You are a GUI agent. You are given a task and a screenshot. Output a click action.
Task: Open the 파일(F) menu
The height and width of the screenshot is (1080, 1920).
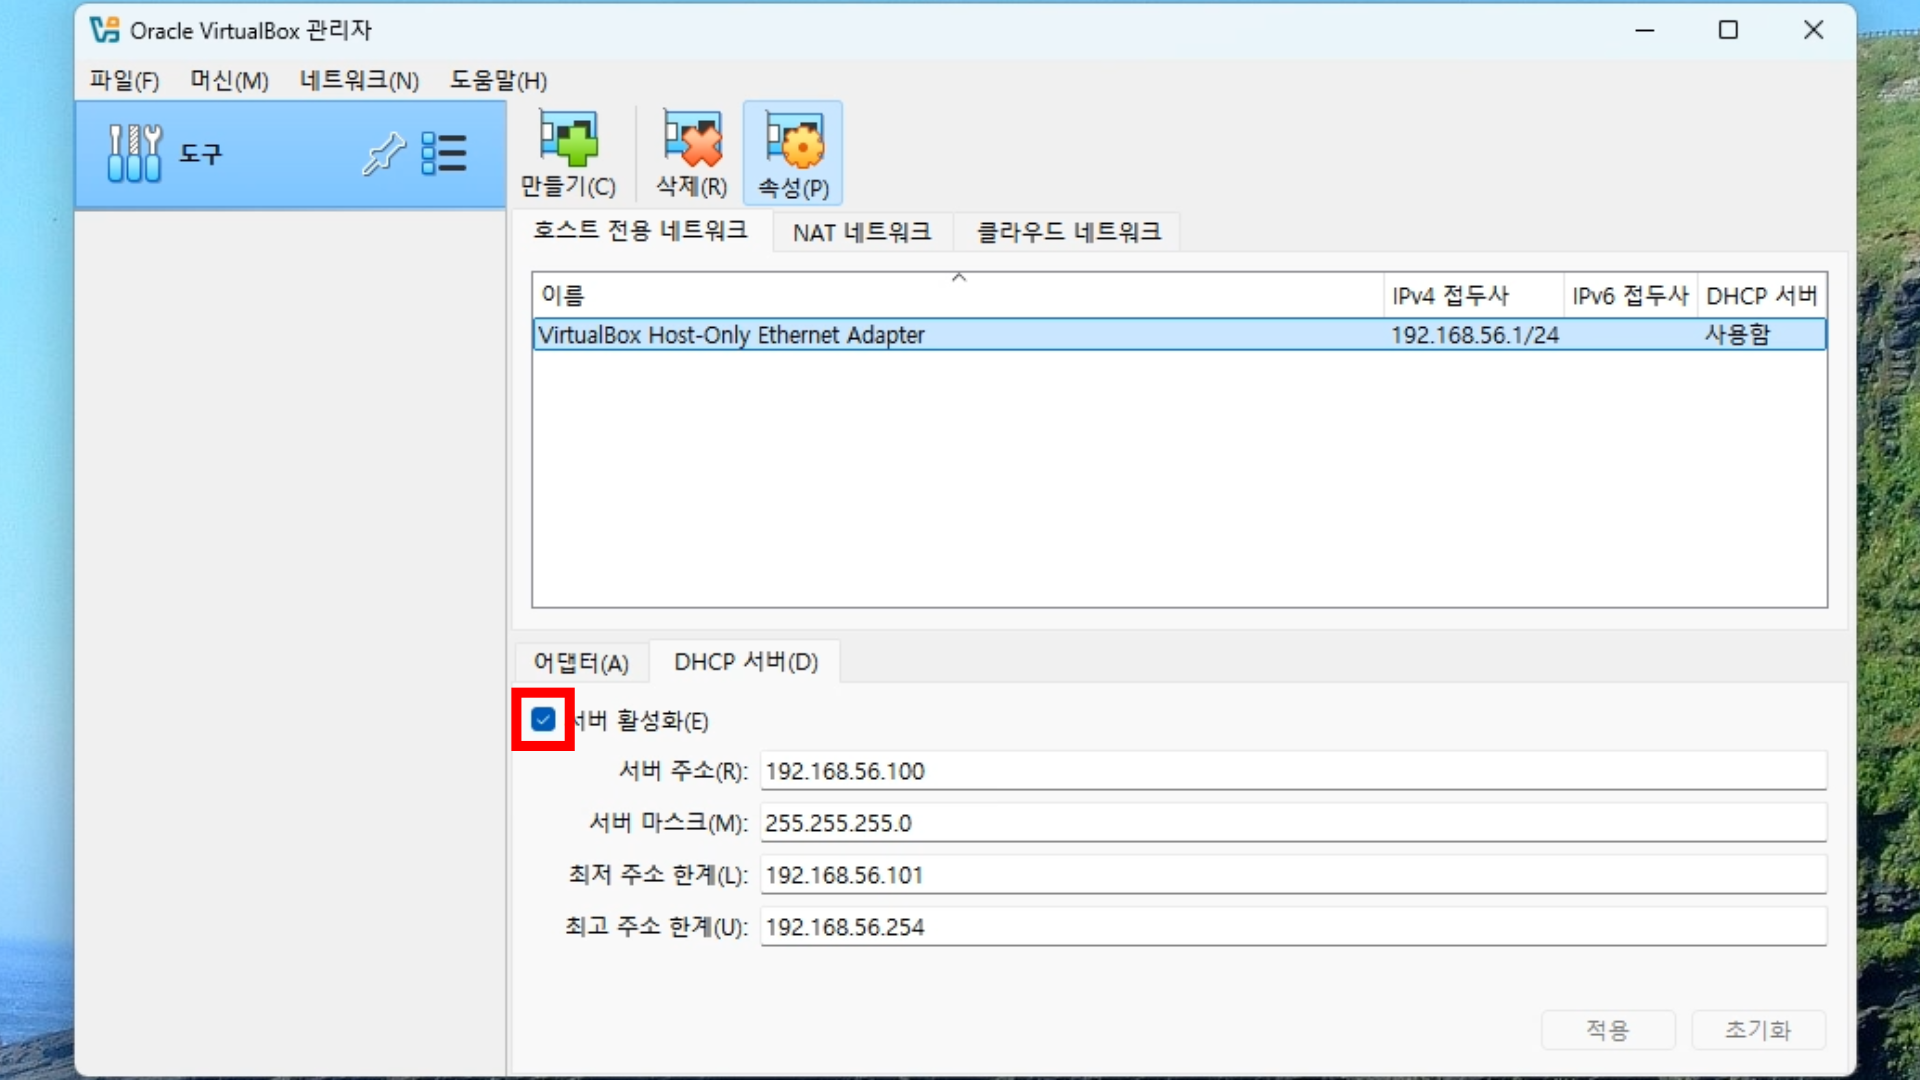[124, 81]
